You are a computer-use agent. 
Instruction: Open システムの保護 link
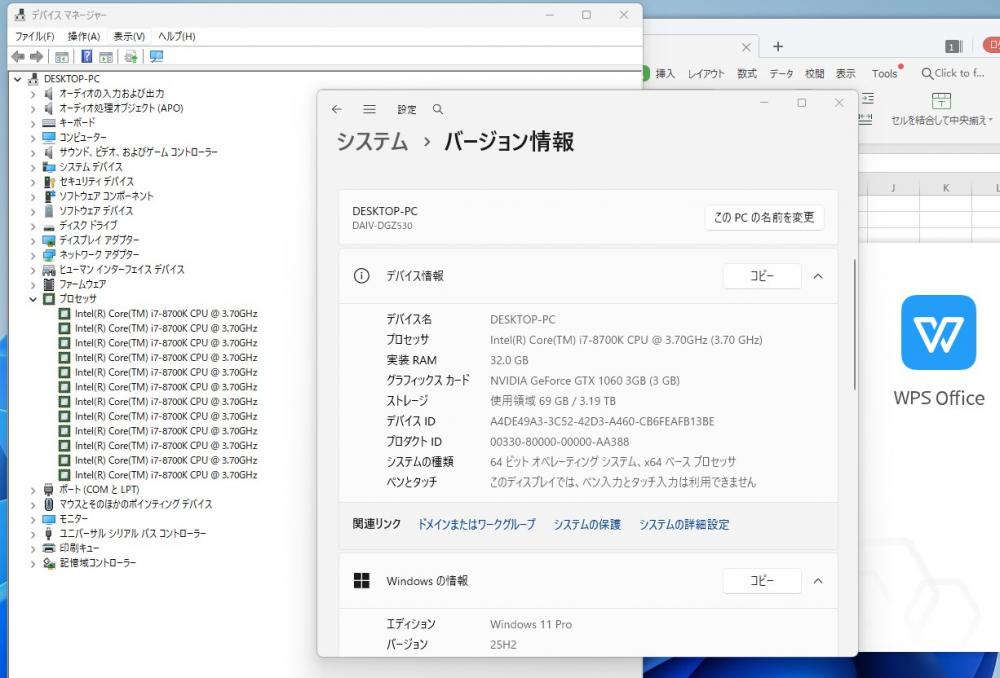coord(587,524)
